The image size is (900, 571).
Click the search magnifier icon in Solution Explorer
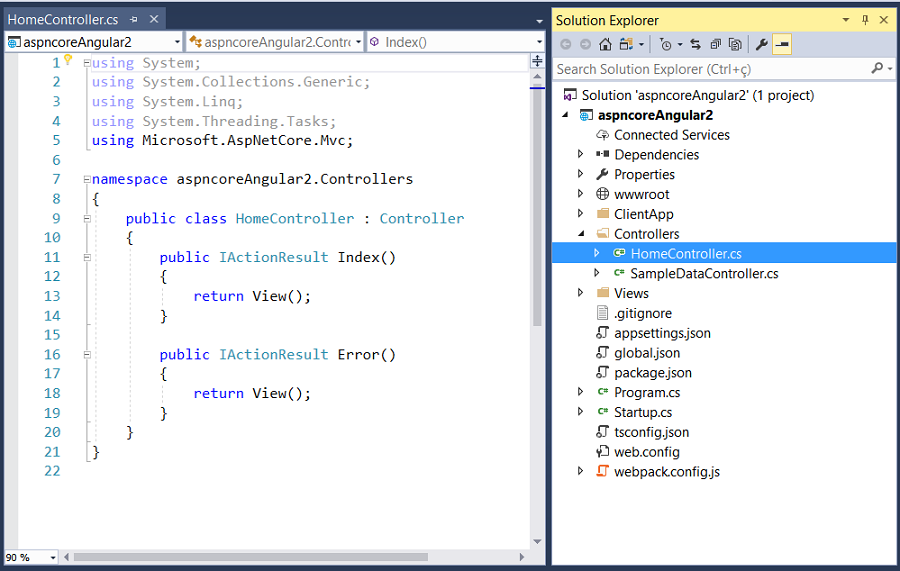point(877,69)
